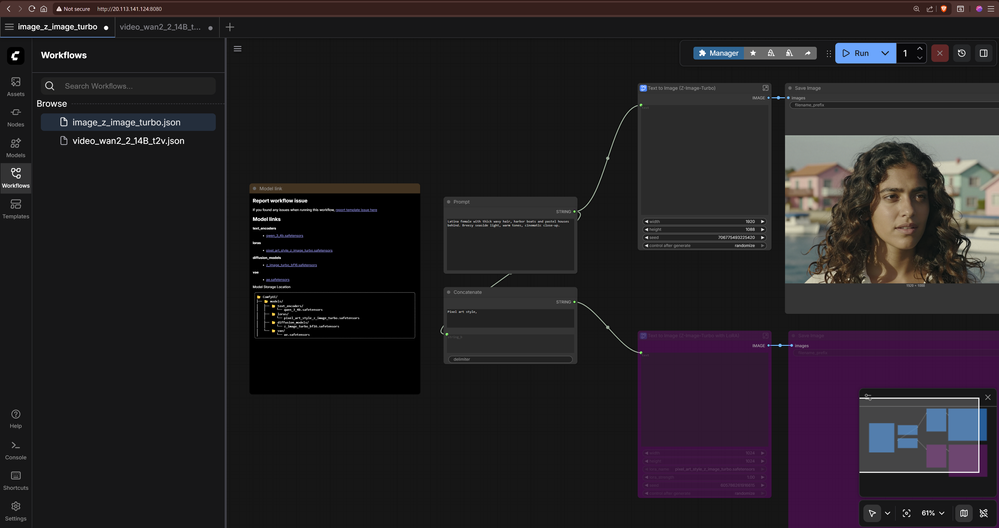Toggle link visibility in canvas toolbar

(983, 513)
